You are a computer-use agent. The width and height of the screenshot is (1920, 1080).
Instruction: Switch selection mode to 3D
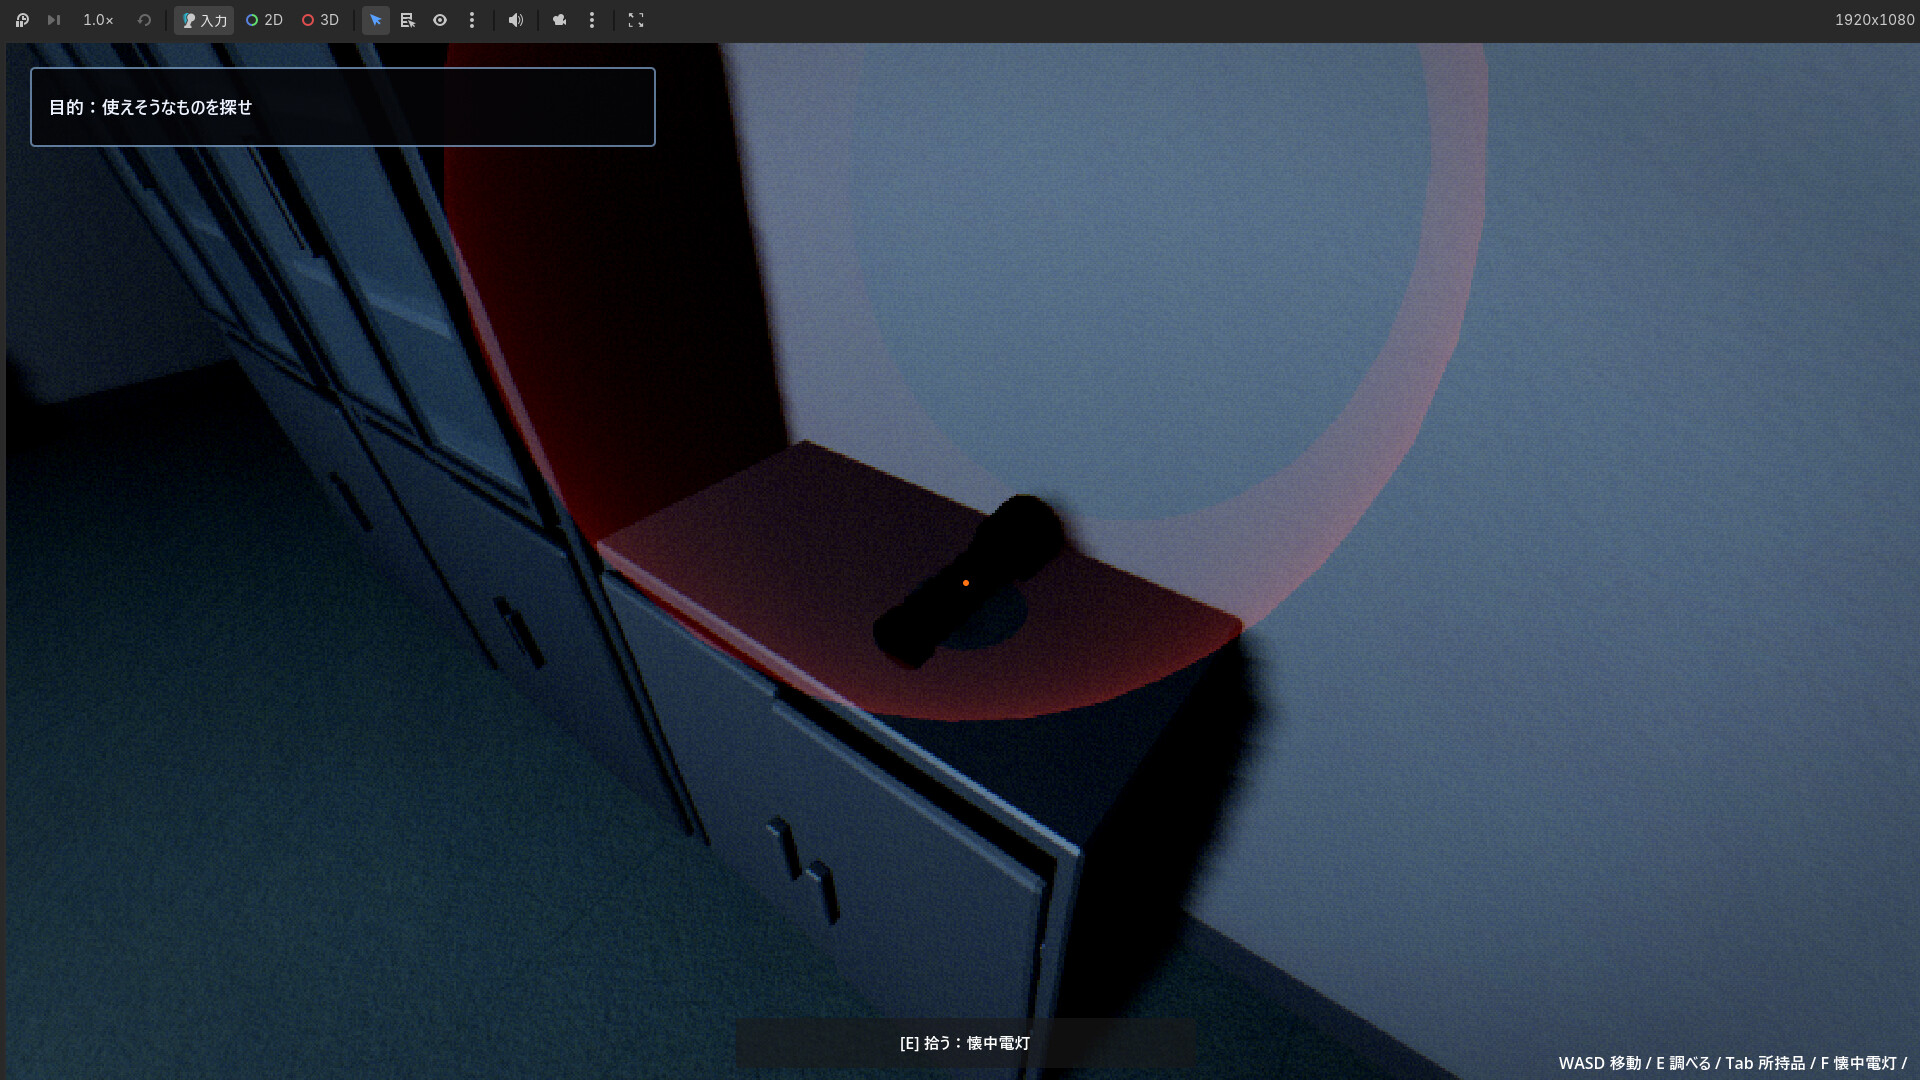point(320,20)
